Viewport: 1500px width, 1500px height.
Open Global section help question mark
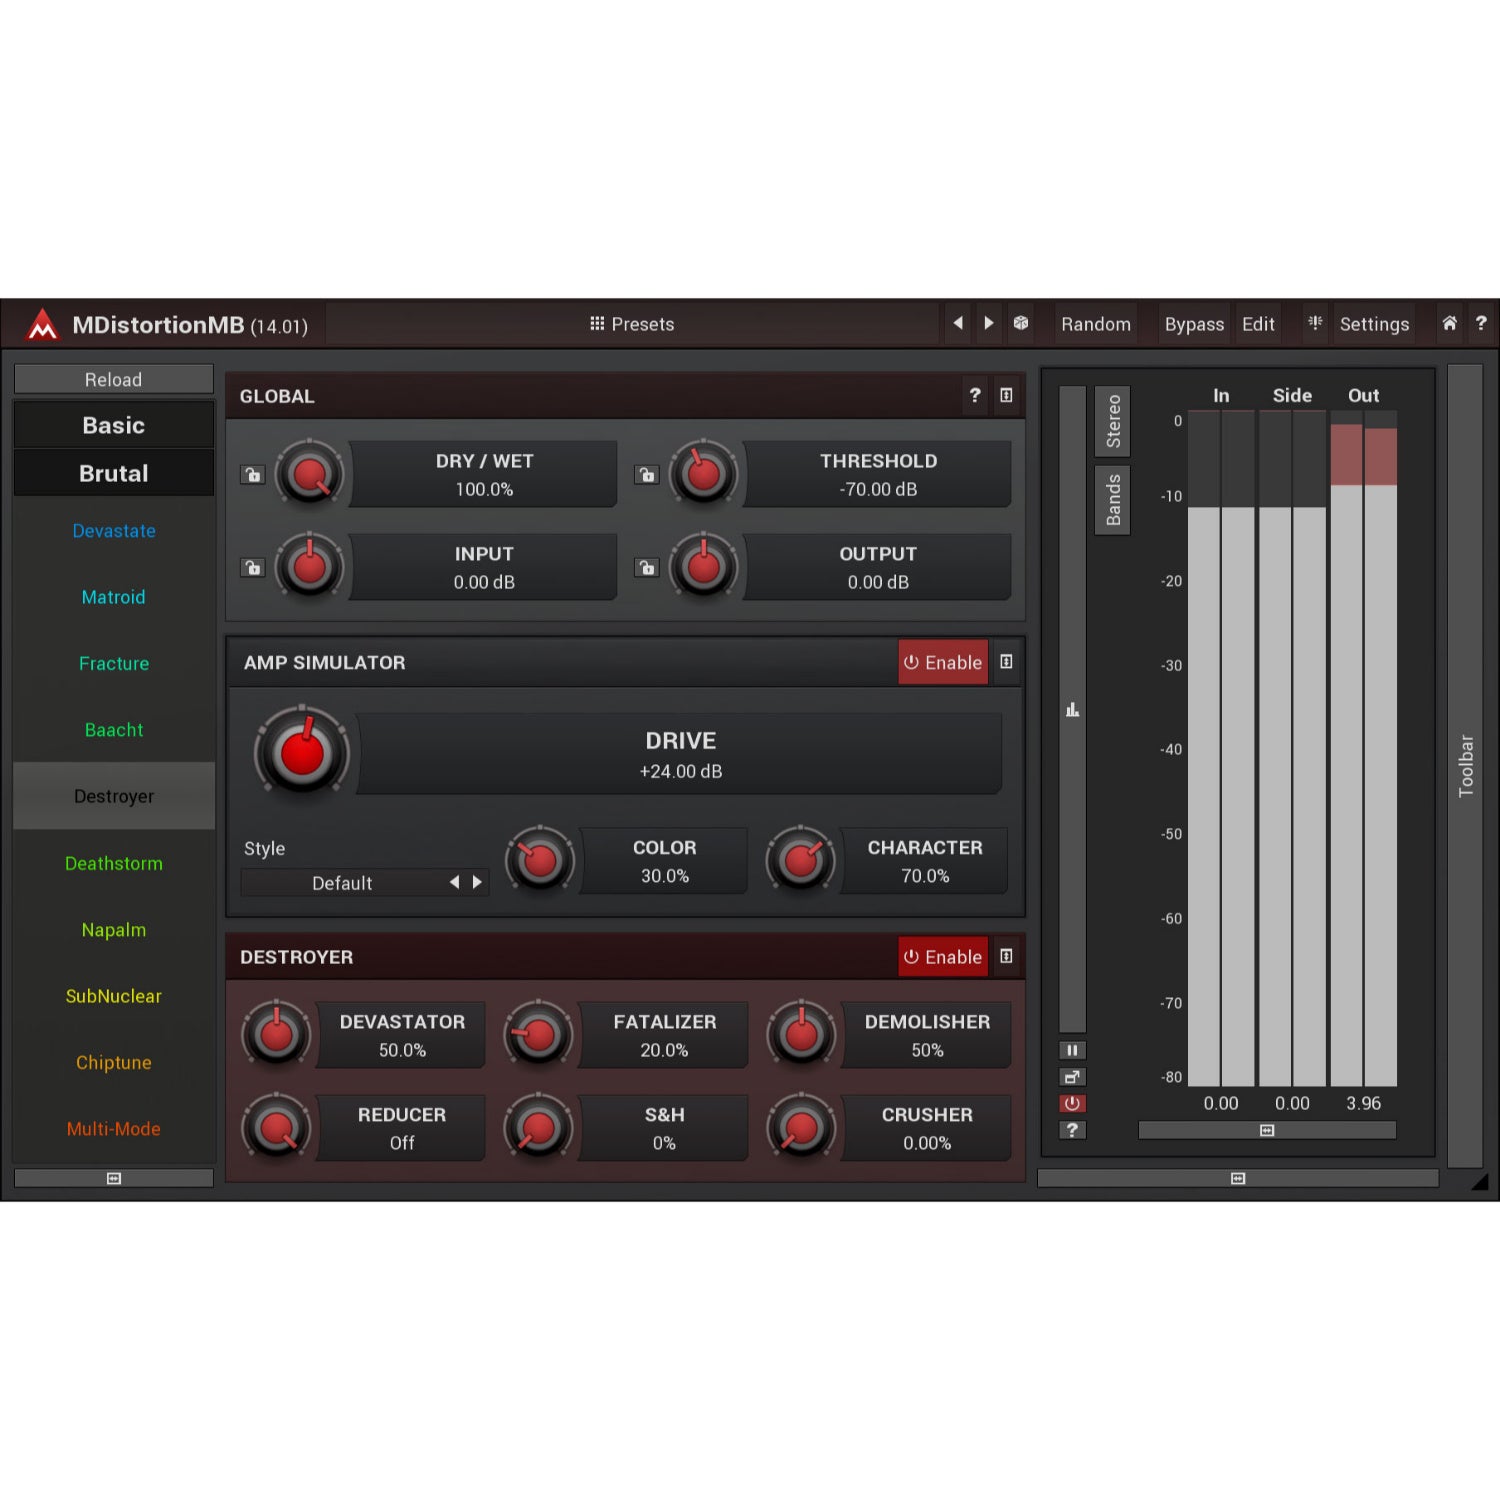coord(975,395)
